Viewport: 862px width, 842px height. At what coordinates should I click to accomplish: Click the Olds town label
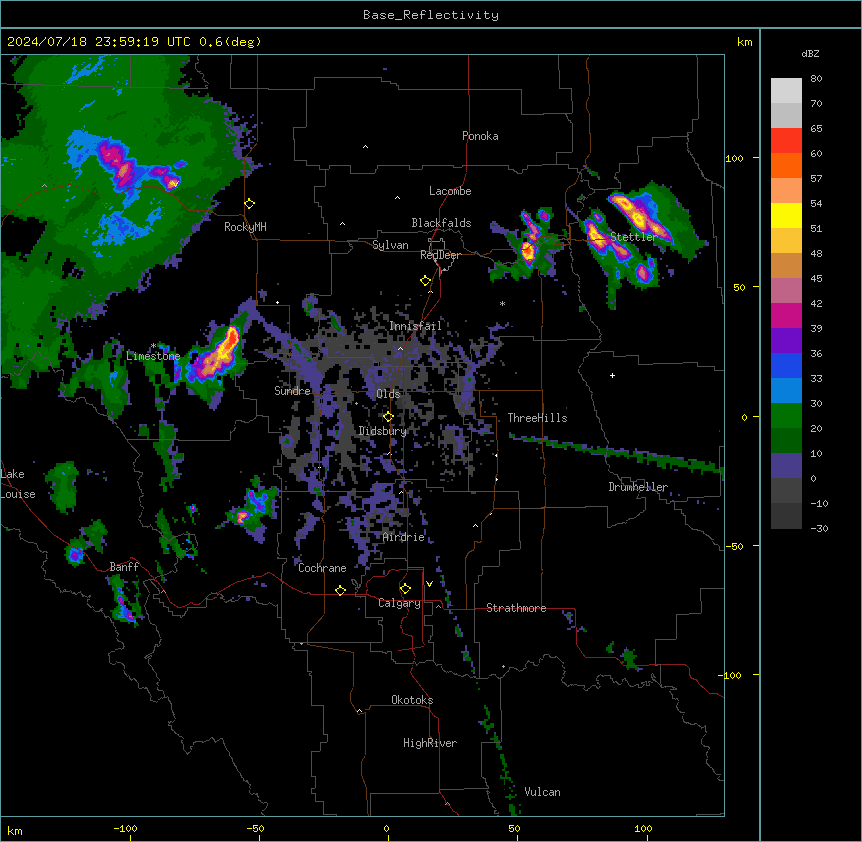tap(388, 394)
